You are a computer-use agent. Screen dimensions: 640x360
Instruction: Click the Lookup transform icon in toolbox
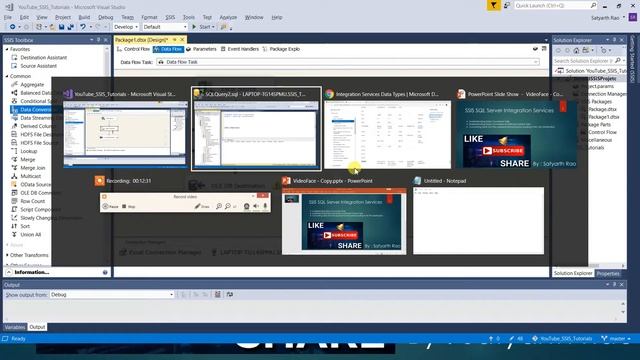pos(14,151)
